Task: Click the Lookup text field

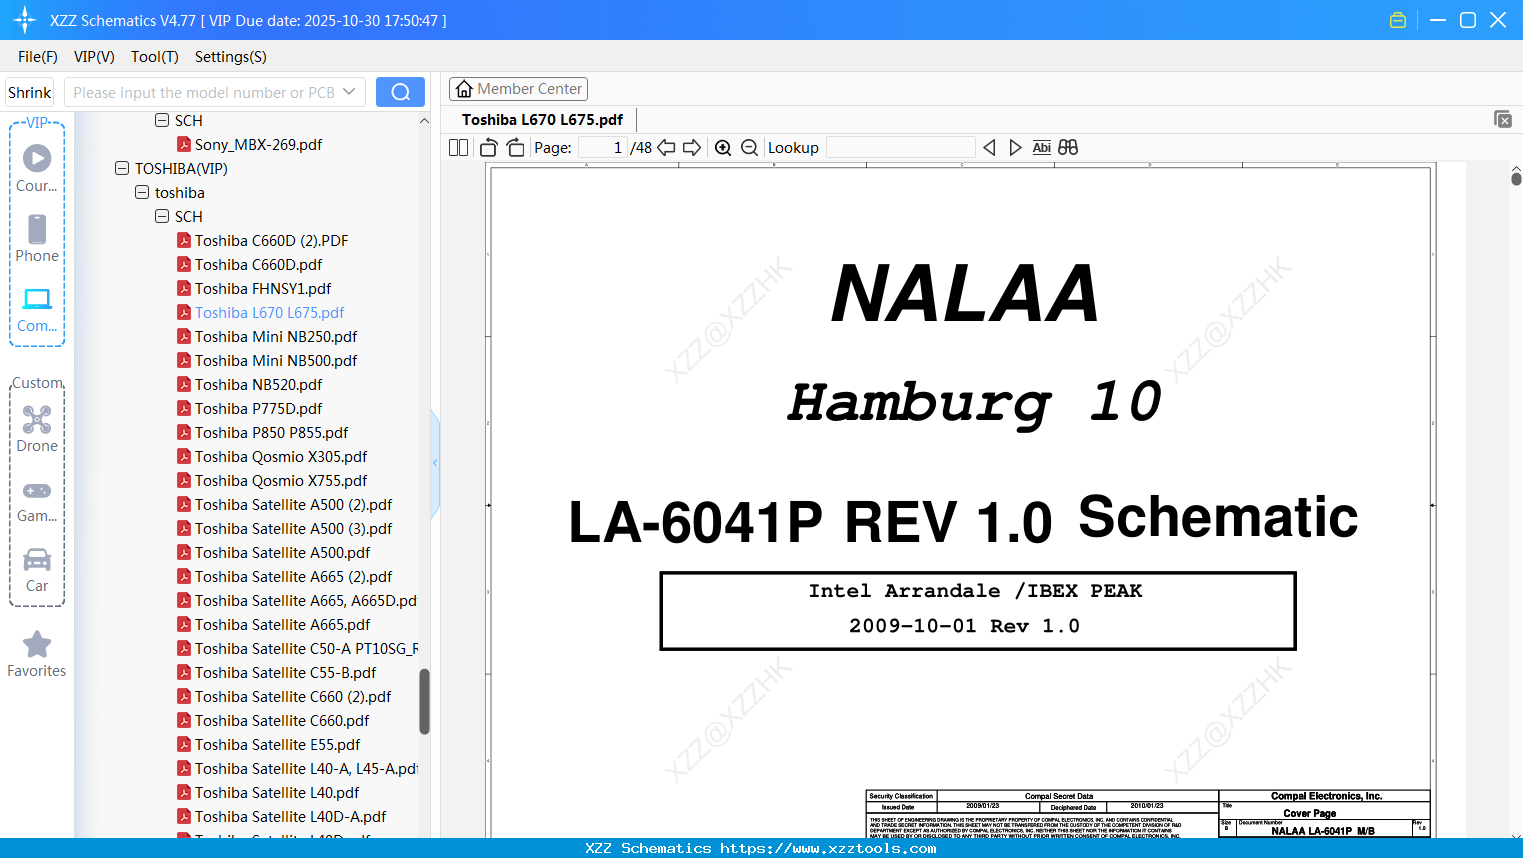Action: (900, 148)
